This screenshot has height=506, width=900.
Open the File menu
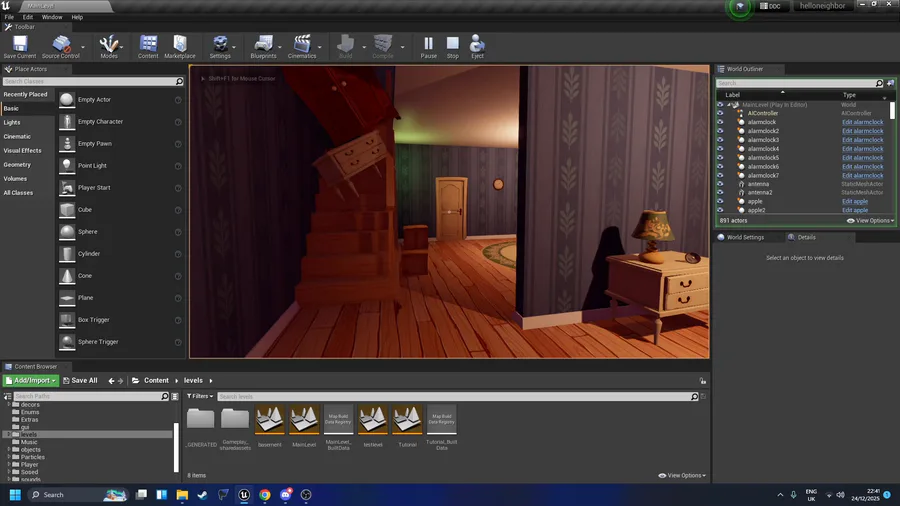[x=9, y=17]
